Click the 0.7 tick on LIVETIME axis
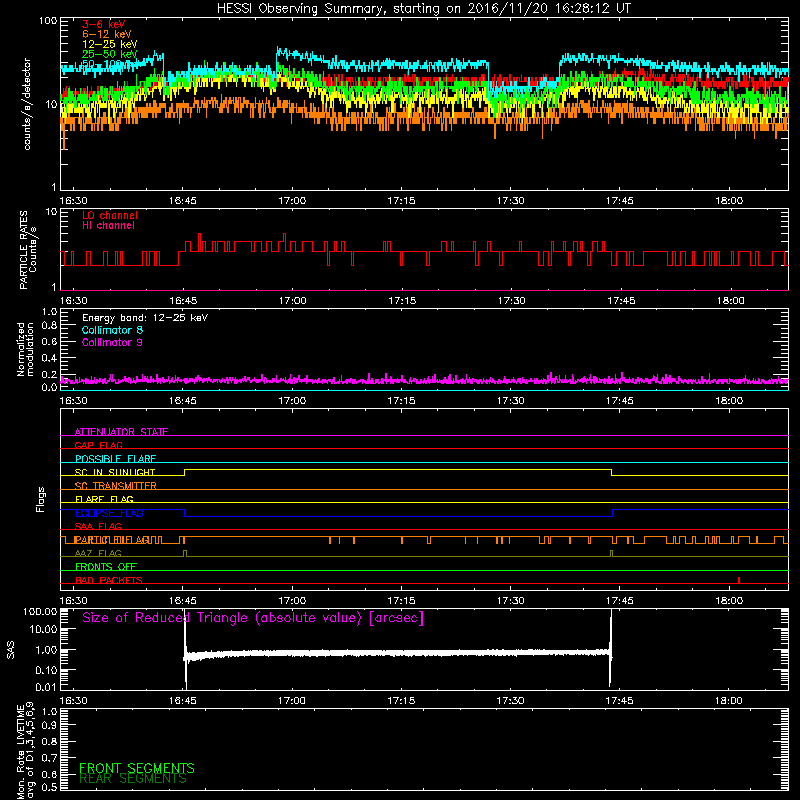 click(x=49, y=758)
